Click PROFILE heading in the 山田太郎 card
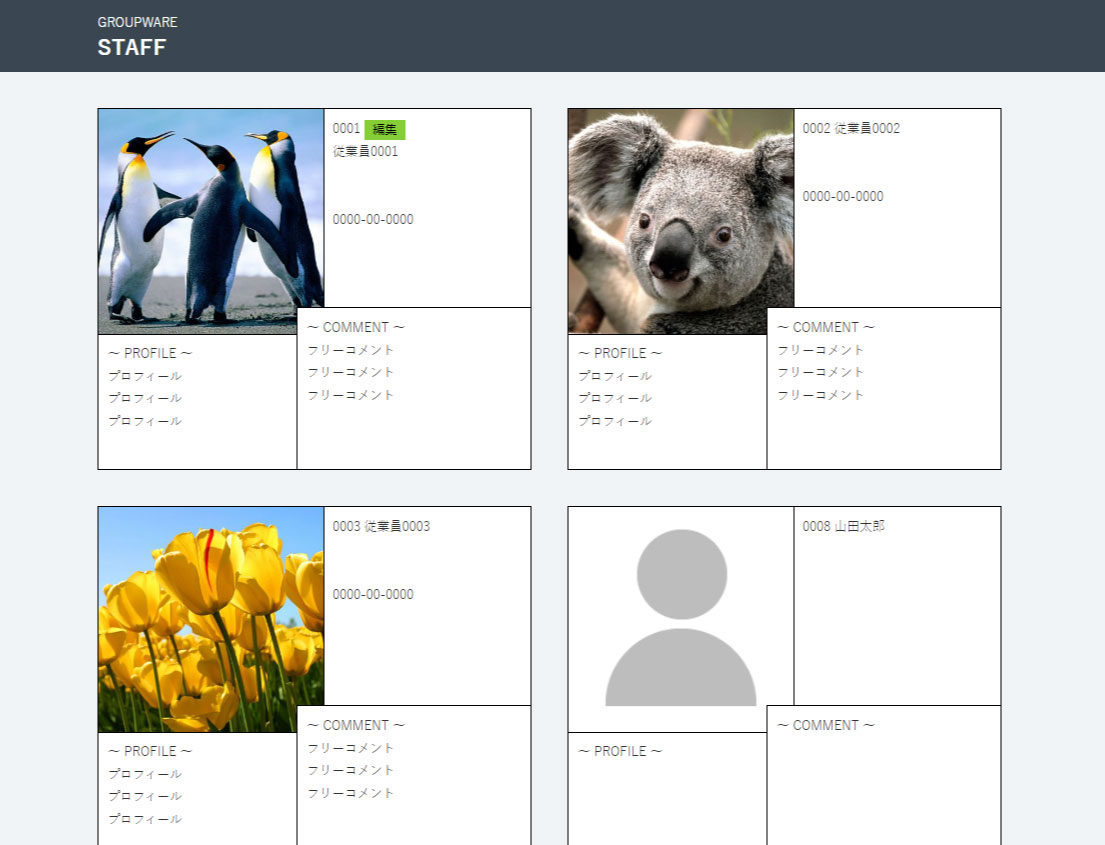1105x845 pixels. point(620,751)
